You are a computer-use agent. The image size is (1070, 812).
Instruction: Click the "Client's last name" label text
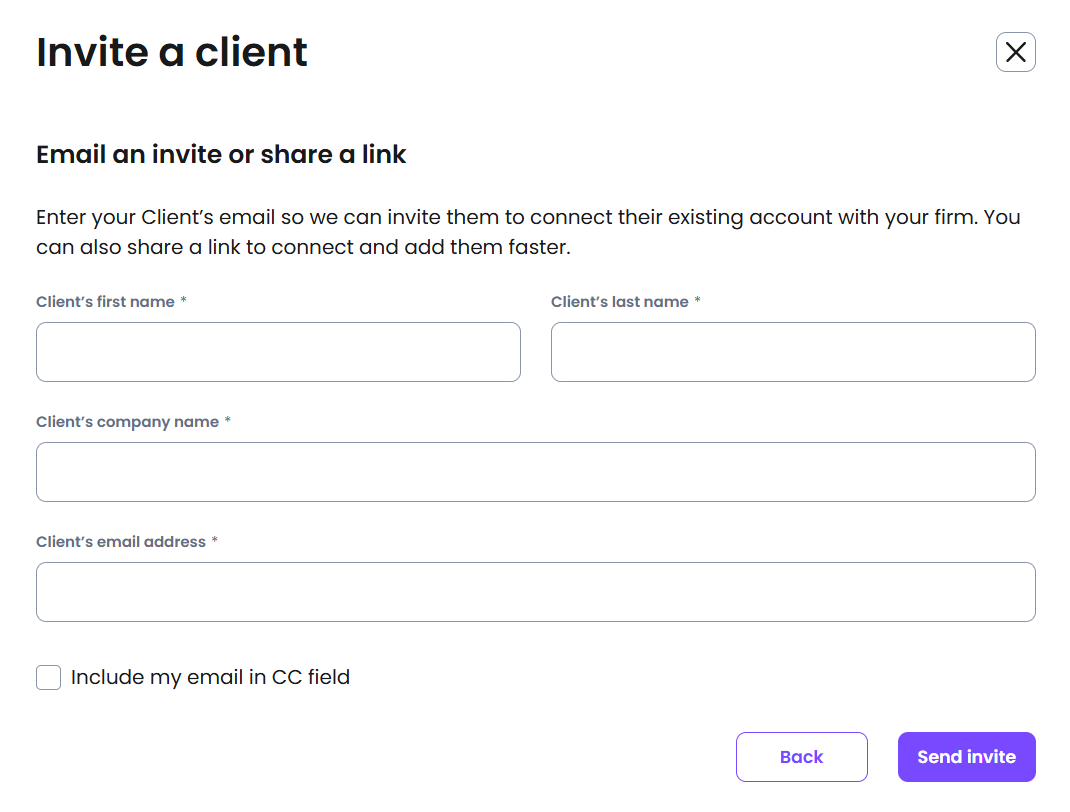click(619, 302)
